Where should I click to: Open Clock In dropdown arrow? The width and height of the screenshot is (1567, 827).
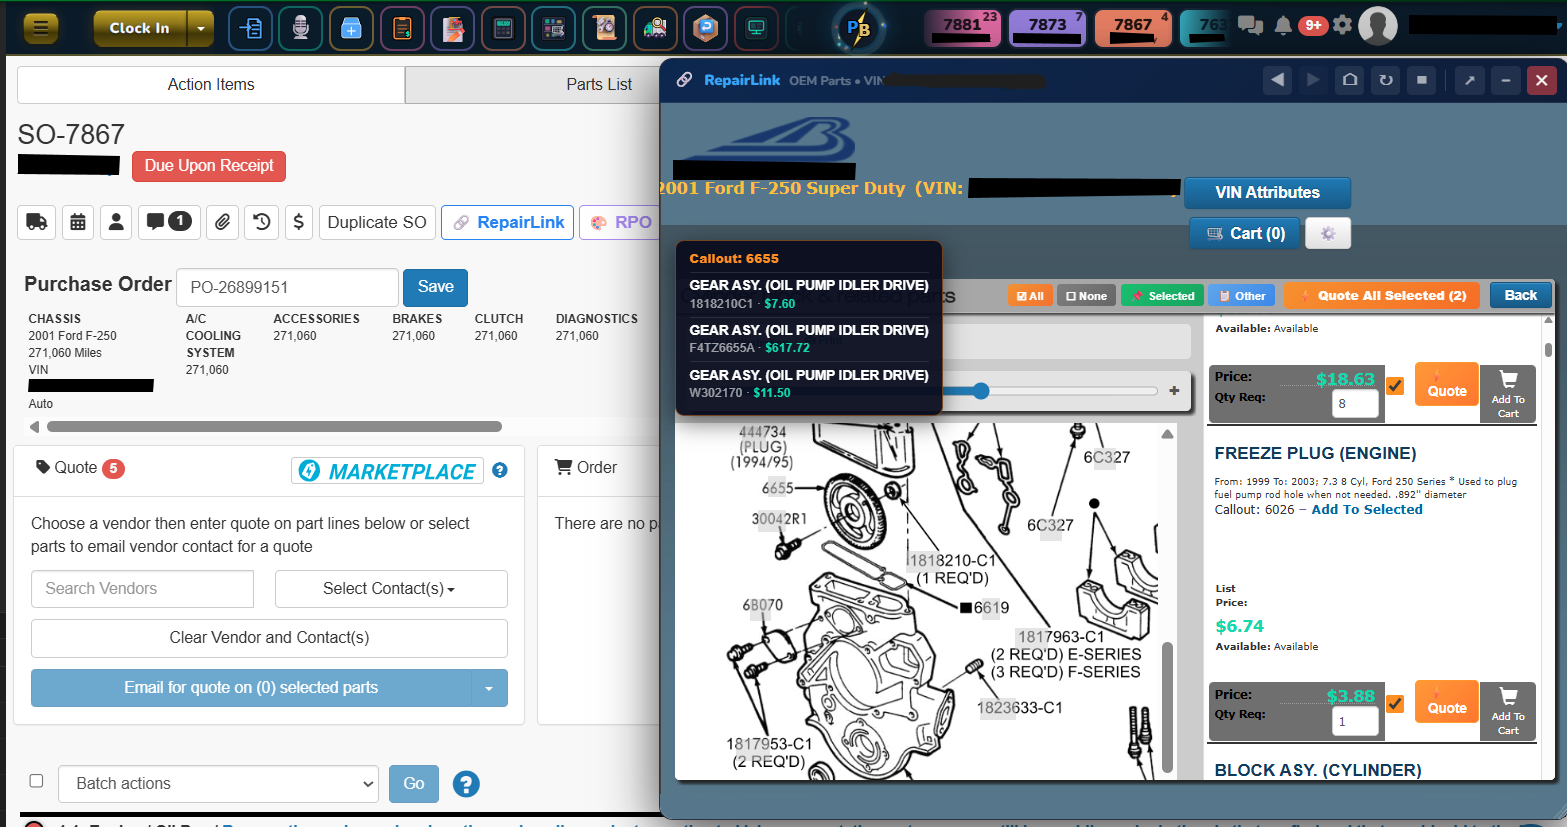pos(201,28)
